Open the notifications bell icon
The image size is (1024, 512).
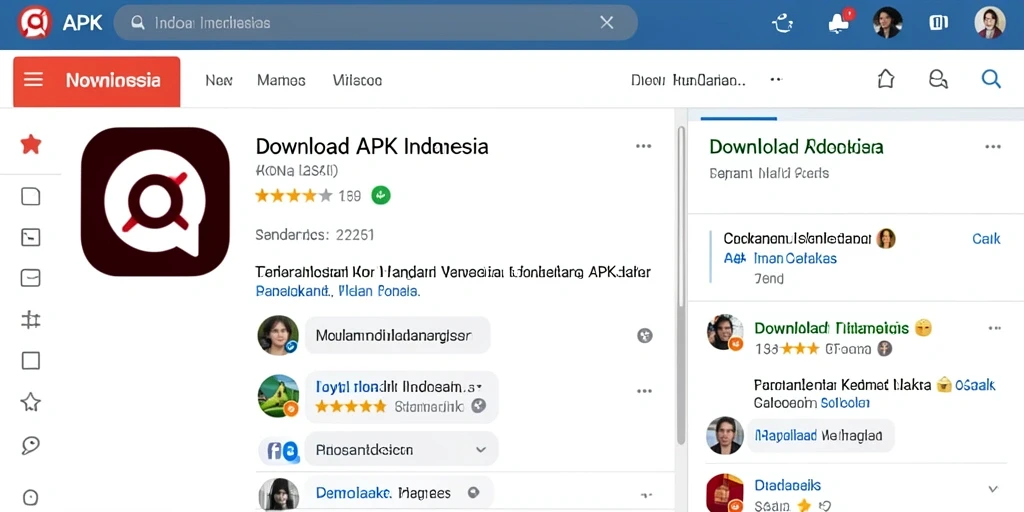(x=839, y=23)
